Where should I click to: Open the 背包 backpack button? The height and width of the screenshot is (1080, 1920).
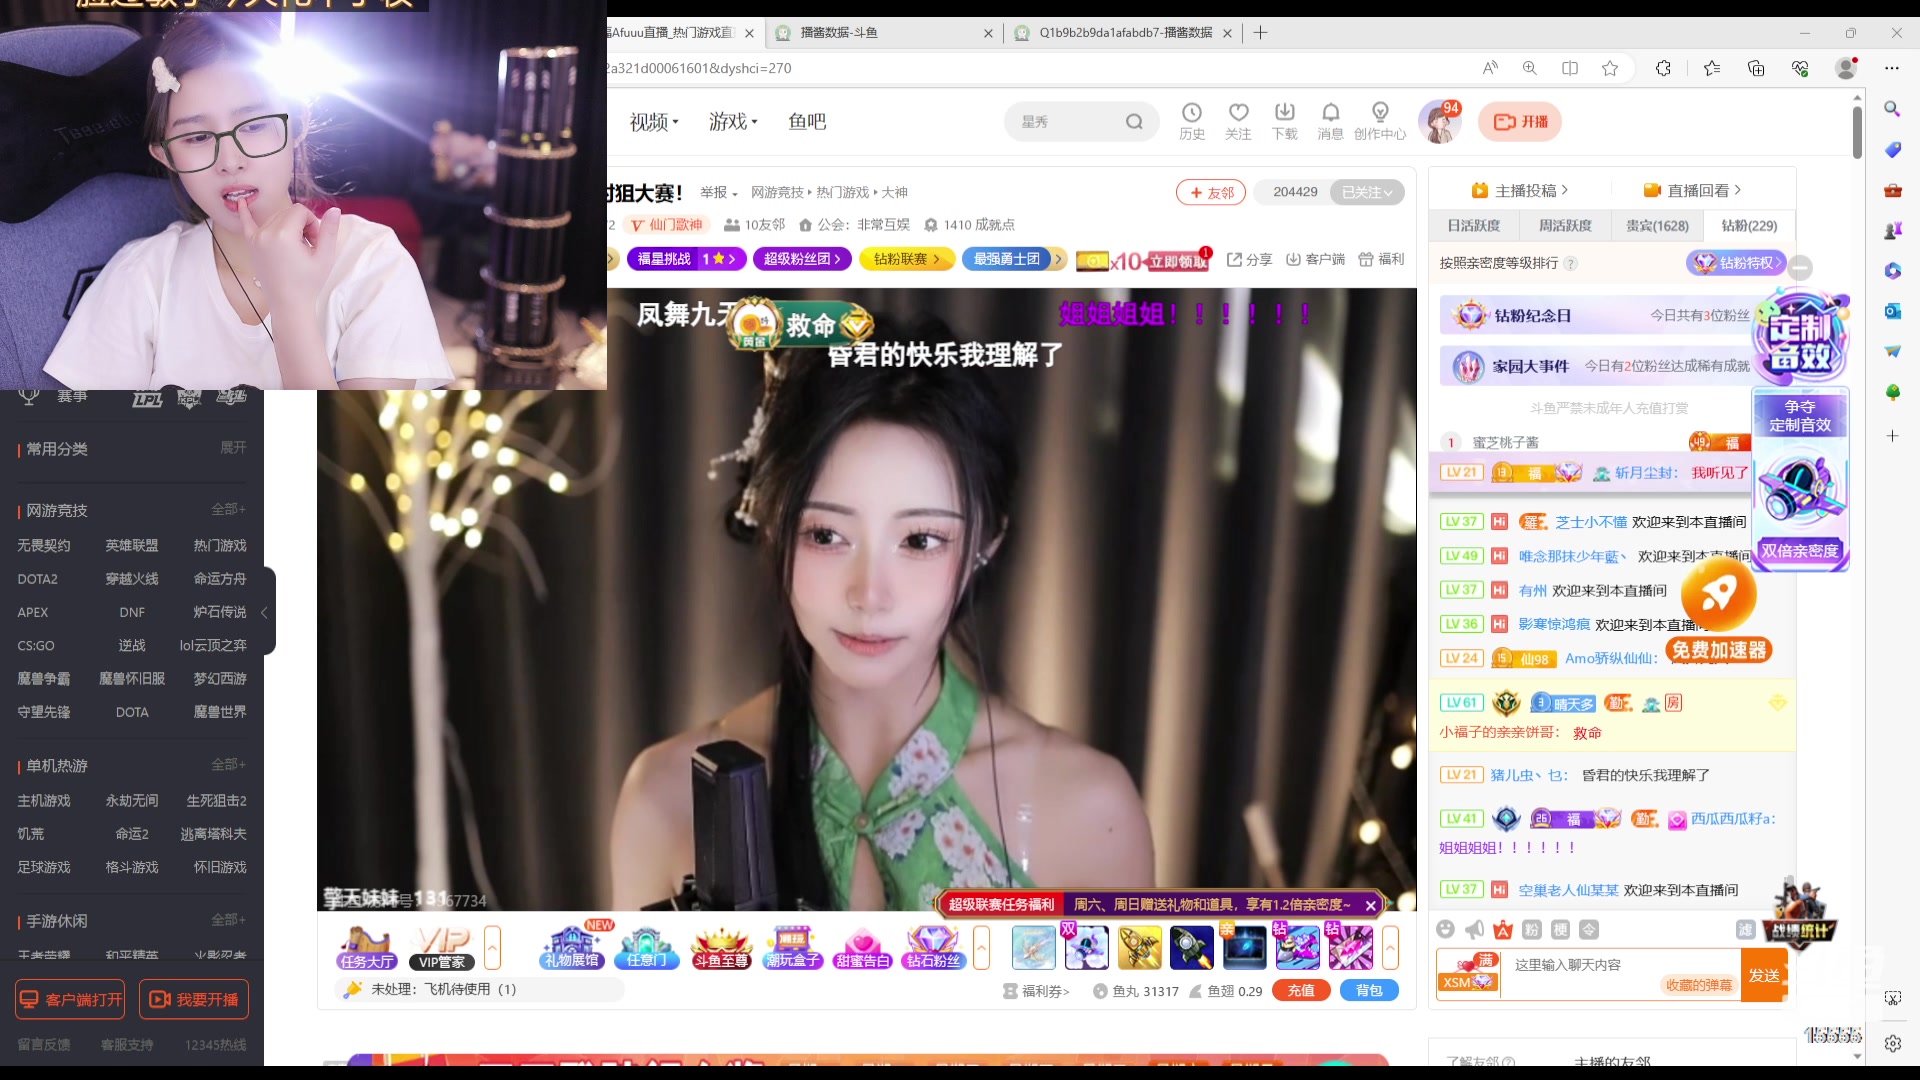pos(1369,991)
